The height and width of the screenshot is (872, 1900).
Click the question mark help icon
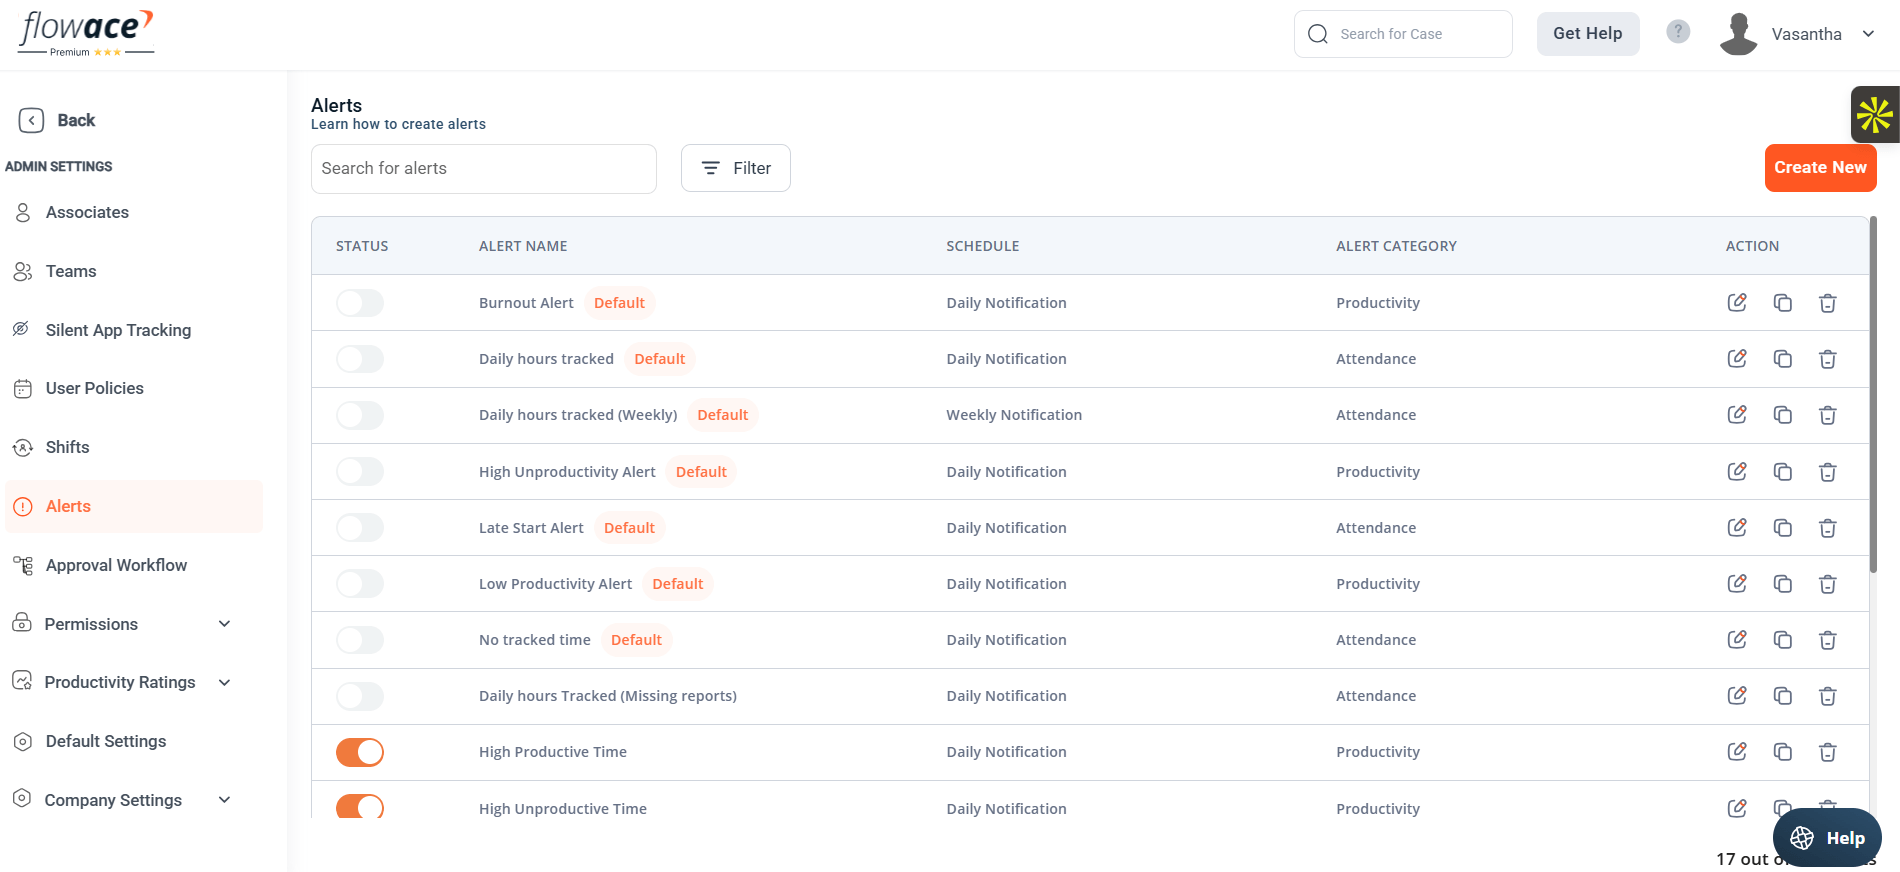click(x=1678, y=32)
